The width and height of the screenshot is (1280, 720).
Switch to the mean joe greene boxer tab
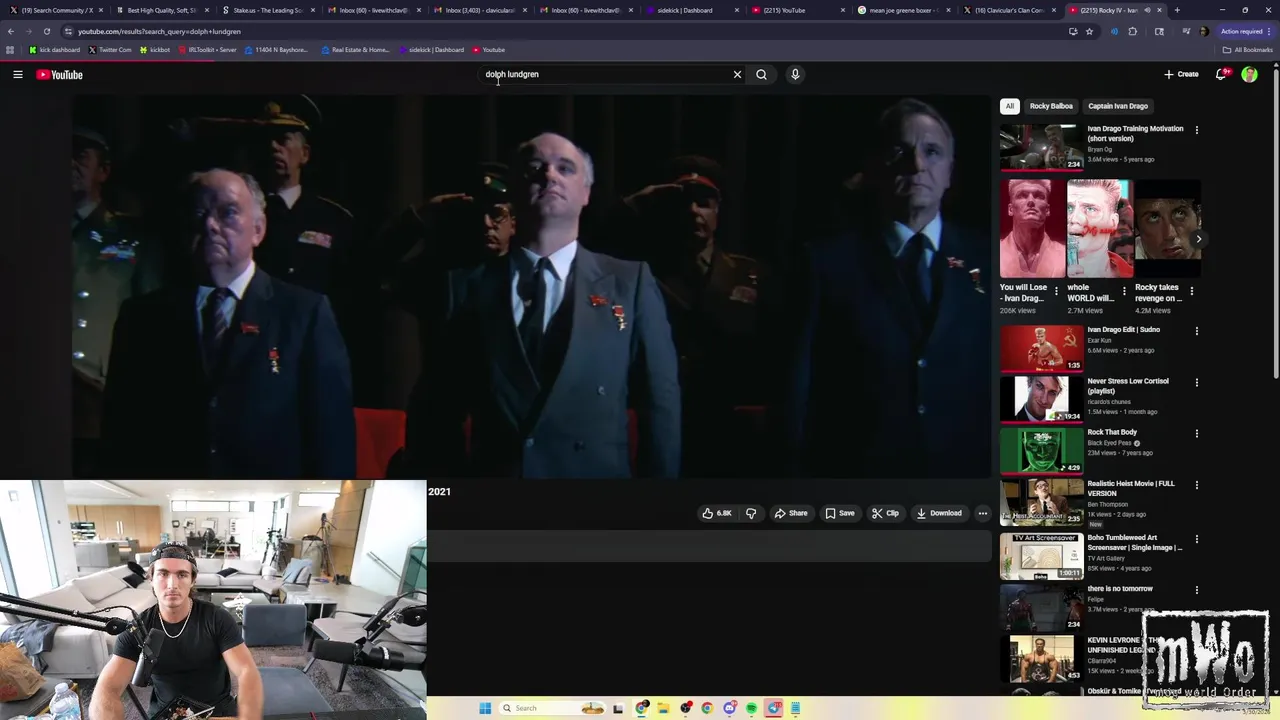(905, 10)
